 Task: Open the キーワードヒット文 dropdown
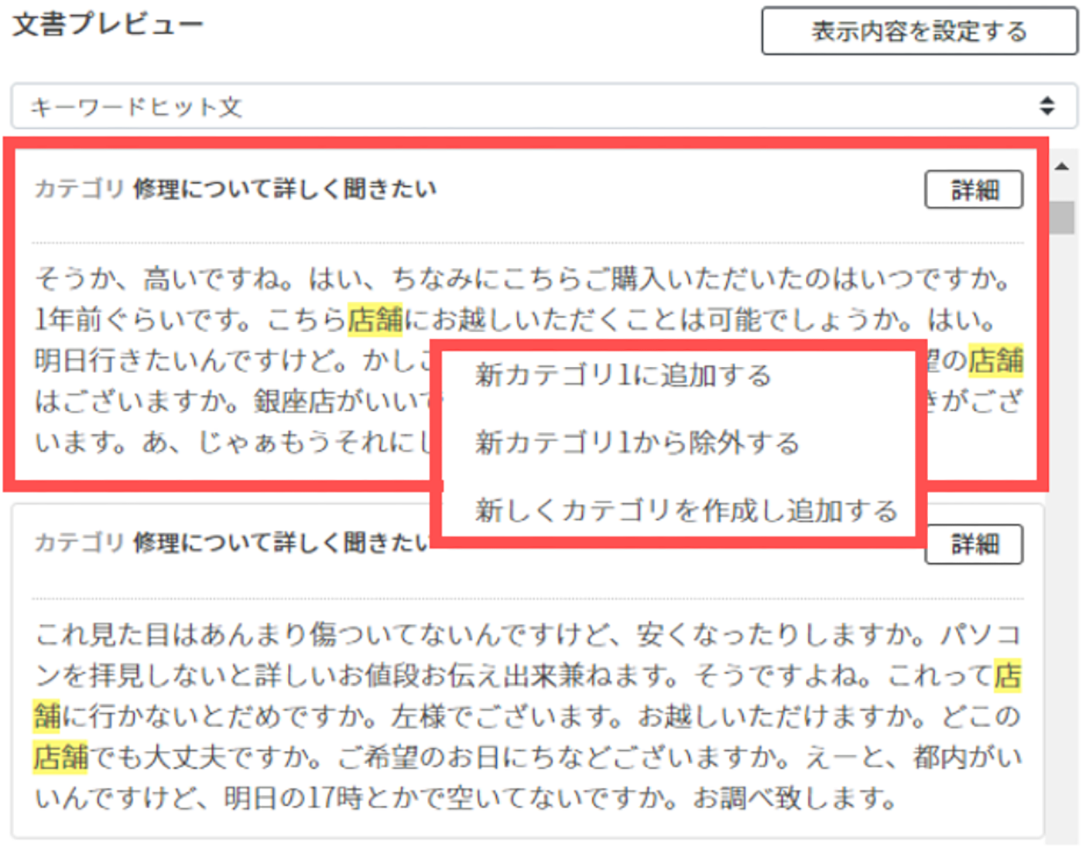tap(544, 107)
